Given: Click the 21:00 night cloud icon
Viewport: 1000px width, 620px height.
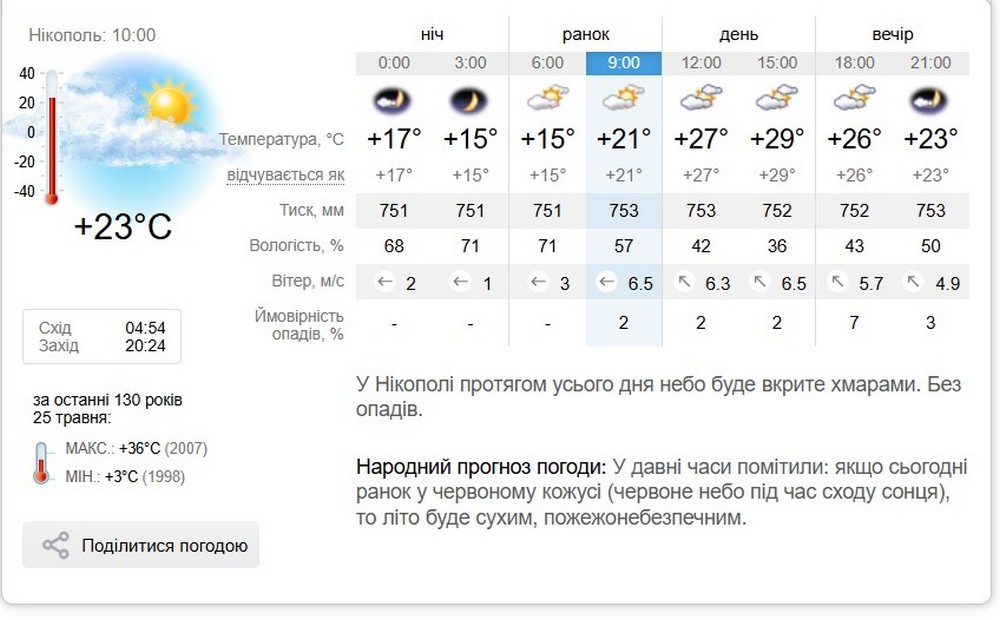Looking at the screenshot, I should [x=930, y=99].
